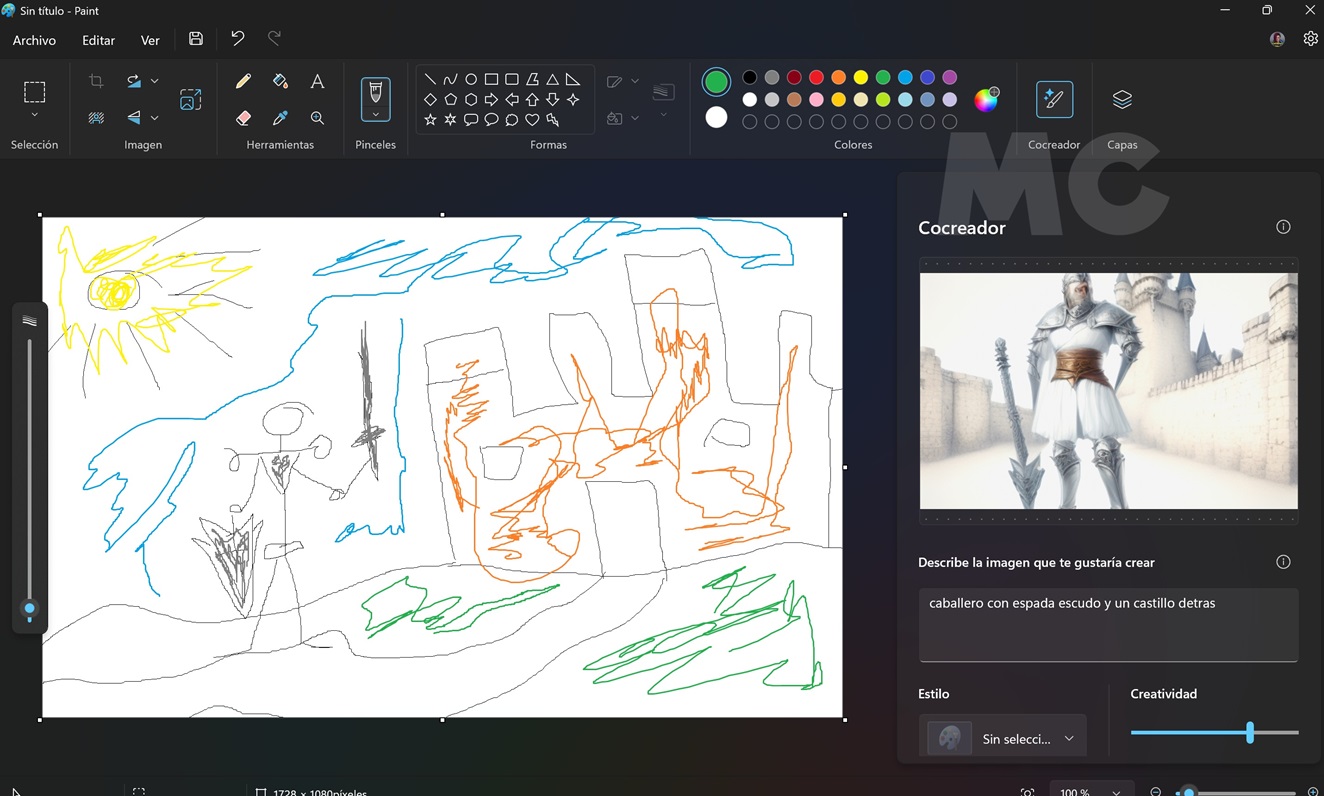Pick the red color swatch
Viewport: 1324px width, 796px height.
(x=816, y=78)
